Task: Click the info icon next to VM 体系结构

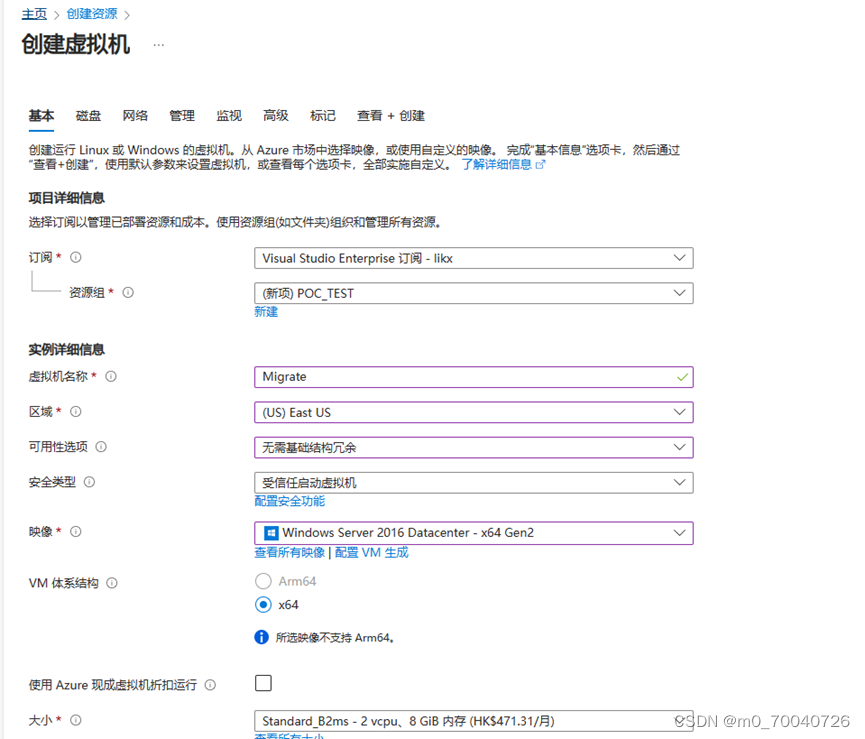Action: [112, 583]
